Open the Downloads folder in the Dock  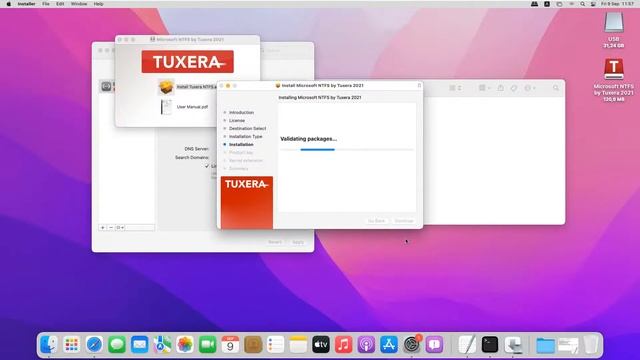[545, 345]
